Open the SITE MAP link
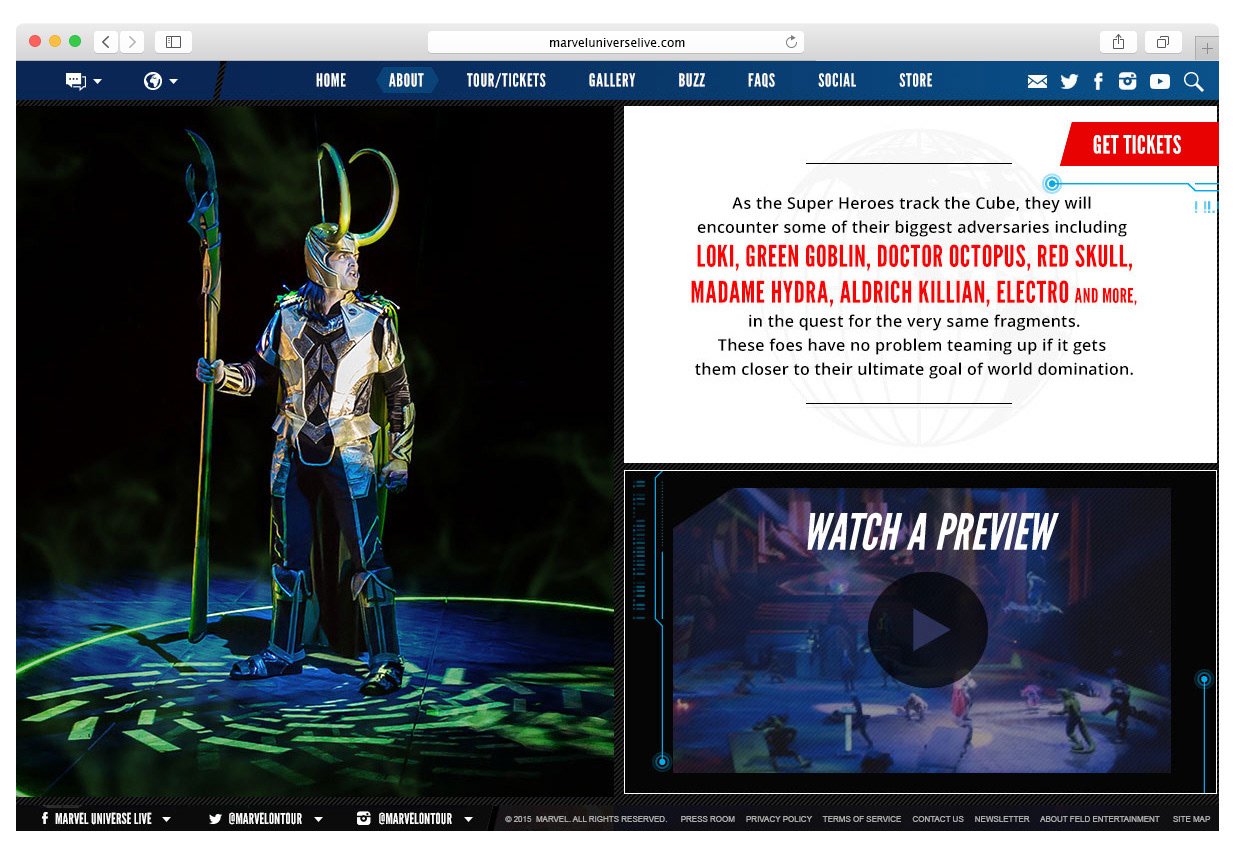This screenshot has height=853, width=1241. (1191, 819)
